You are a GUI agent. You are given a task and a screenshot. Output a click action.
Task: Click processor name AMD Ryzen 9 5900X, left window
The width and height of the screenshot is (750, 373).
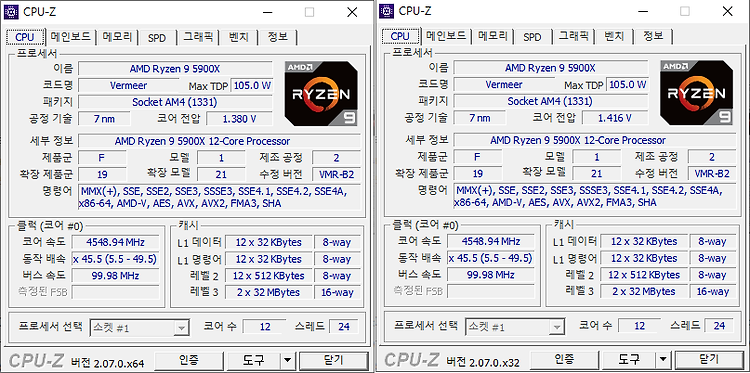pyautogui.click(x=175, y=69)
